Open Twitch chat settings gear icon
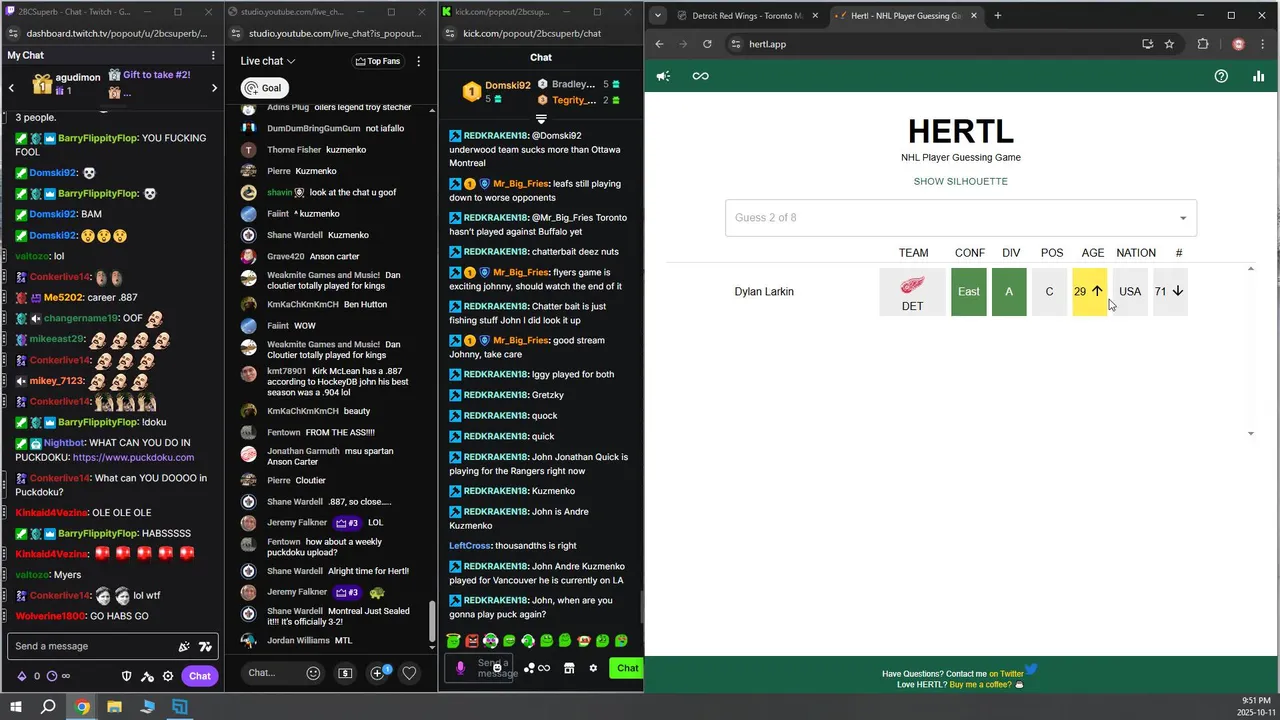The height and width of the screenshot is (720, 1280). [x=168, y=676]
